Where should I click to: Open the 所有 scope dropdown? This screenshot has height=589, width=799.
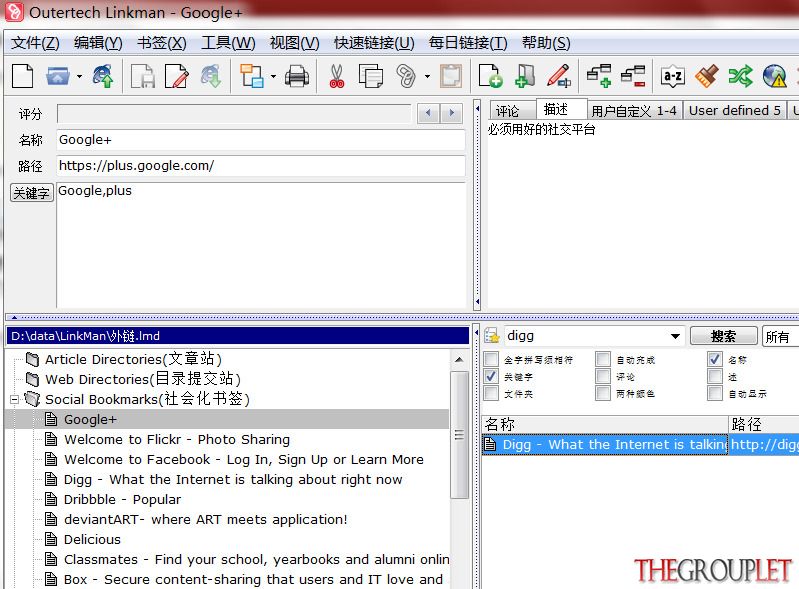click(780, 337)
